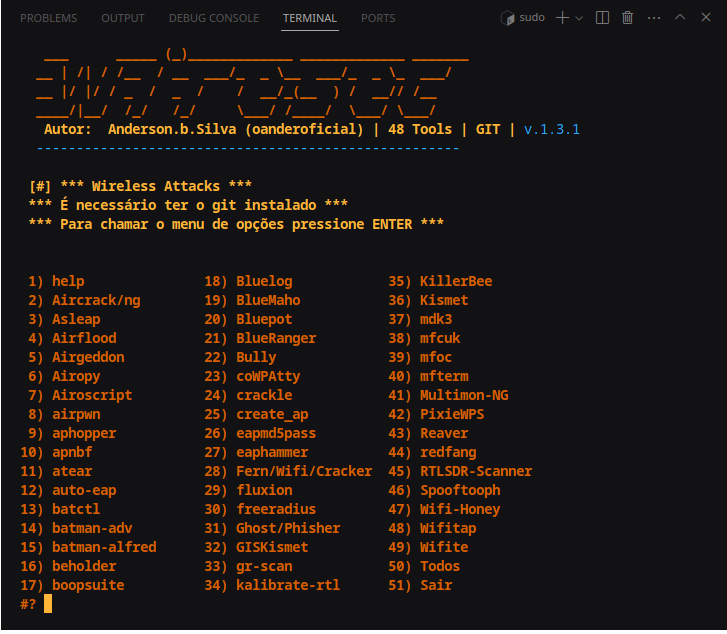Click option '34) kalibrate-rtl'
Screen dimensions: 727x634
[272, 585]
